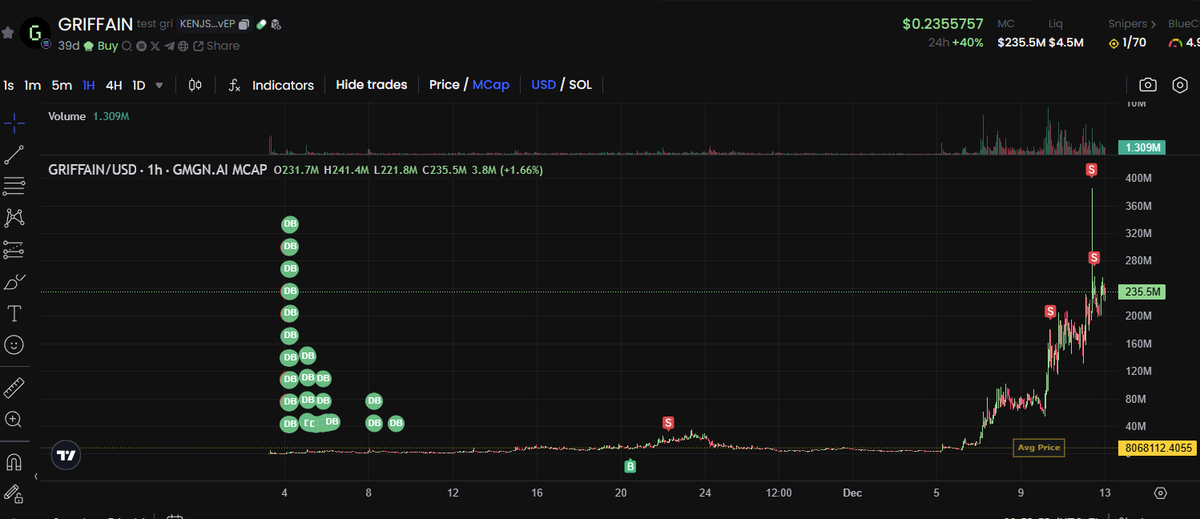
Task: Open the more timeframes dropdown arrow
Action: (161, 85)
